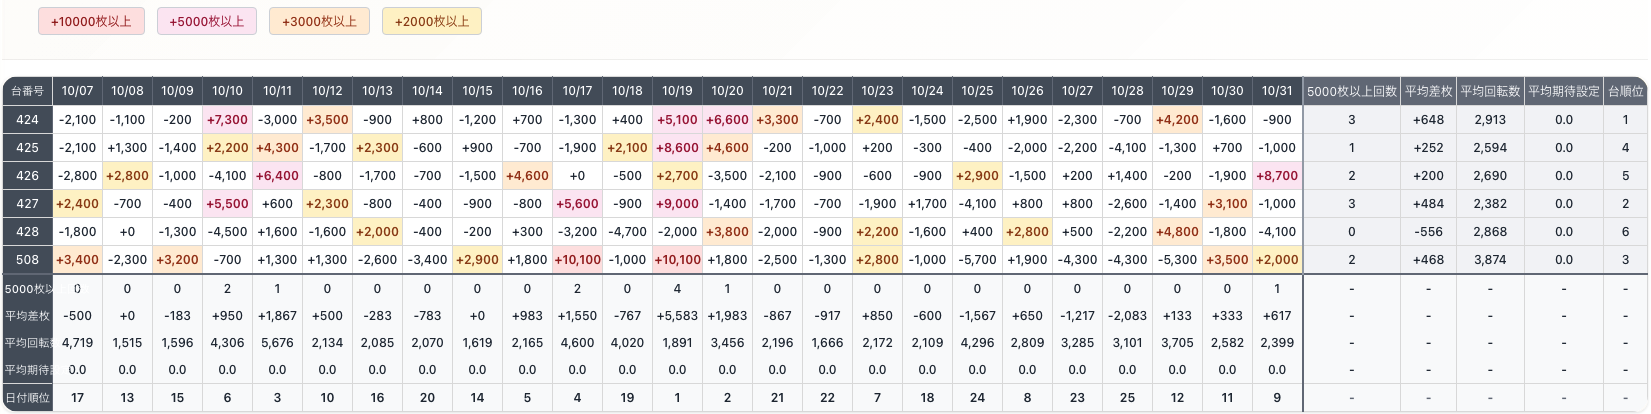The height and width of the screenshot is (414, 1651).
Task: Click machine number 508 row header
Action: pyautogui.click(x=27, y=260)
